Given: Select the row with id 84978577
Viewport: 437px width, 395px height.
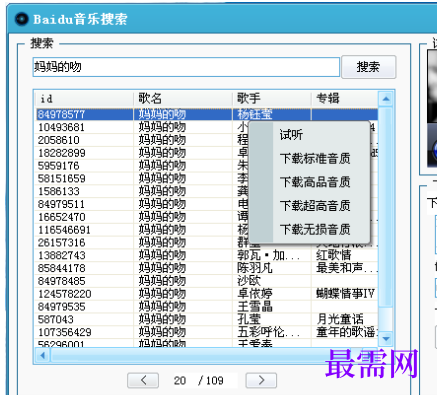Looking at the screenshot, I should click(x=207, y=114).
